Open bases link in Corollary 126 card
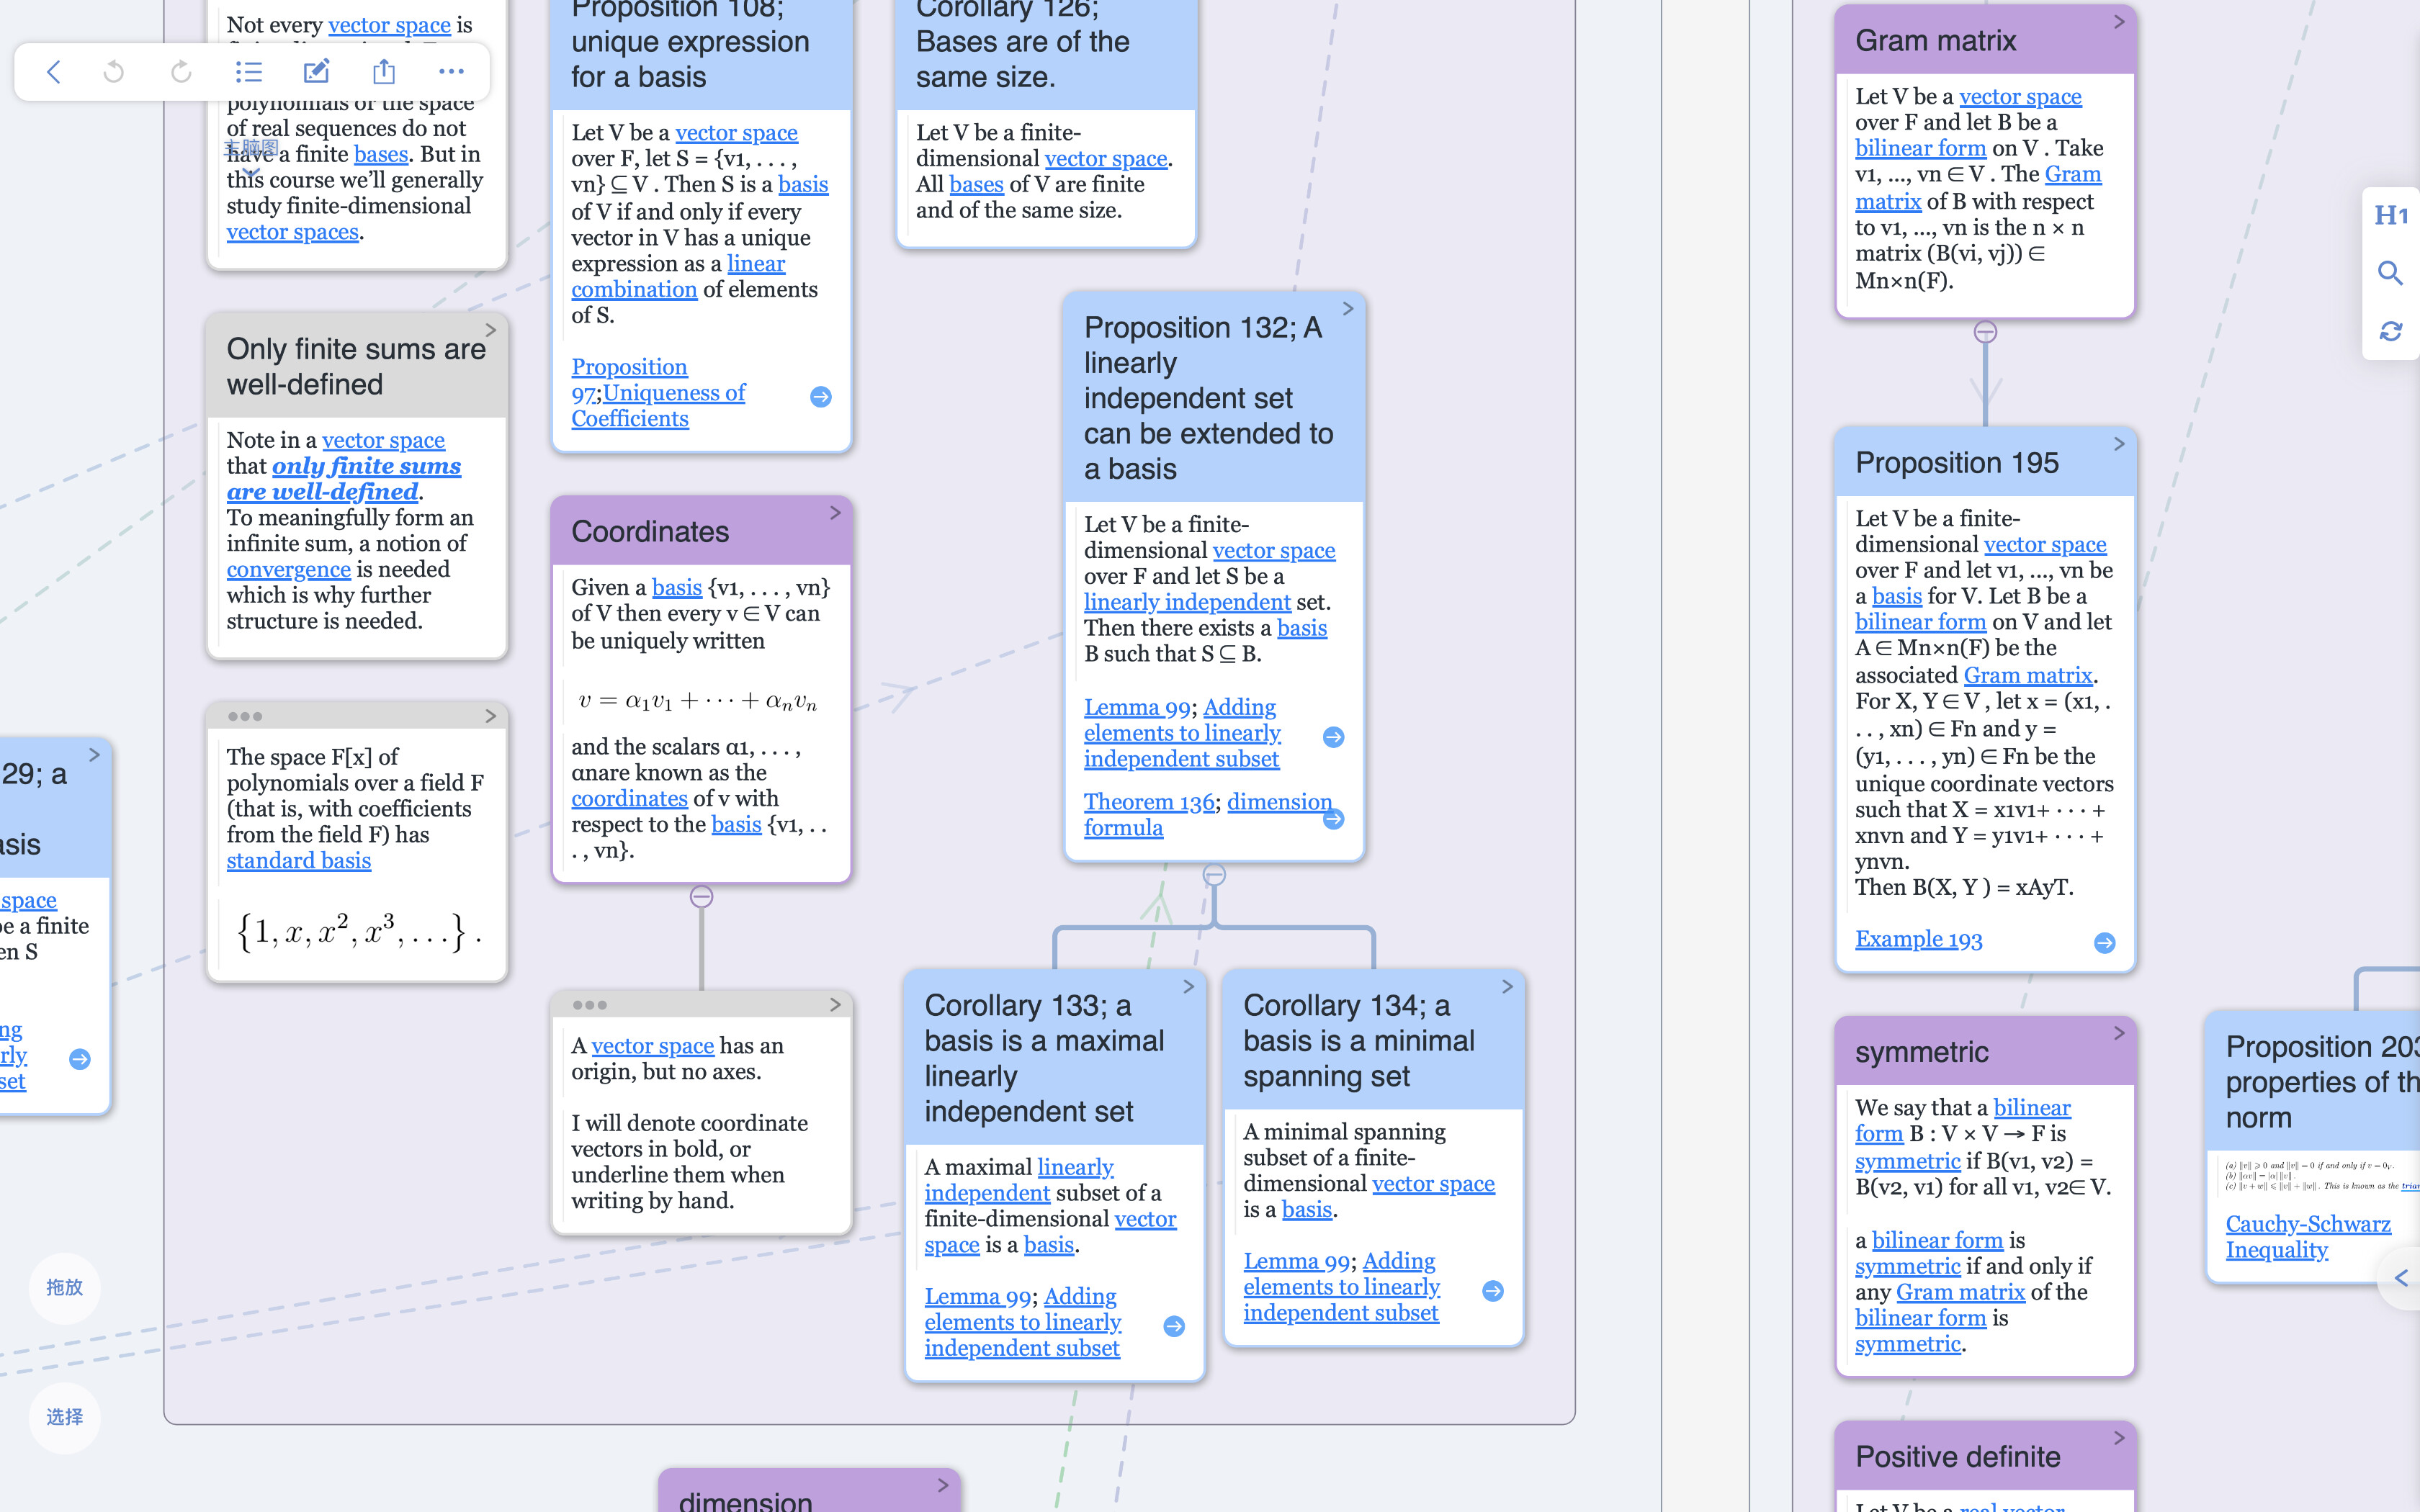This screenshot has width=2420, height=1512. point(976,185)
